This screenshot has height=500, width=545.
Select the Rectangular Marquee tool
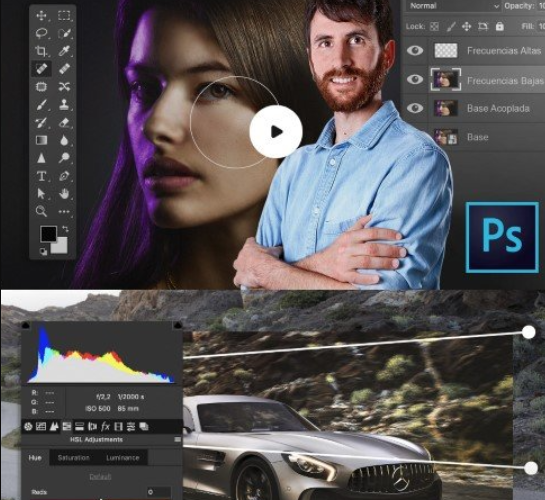pyautogui.click(x=64, y=16)
